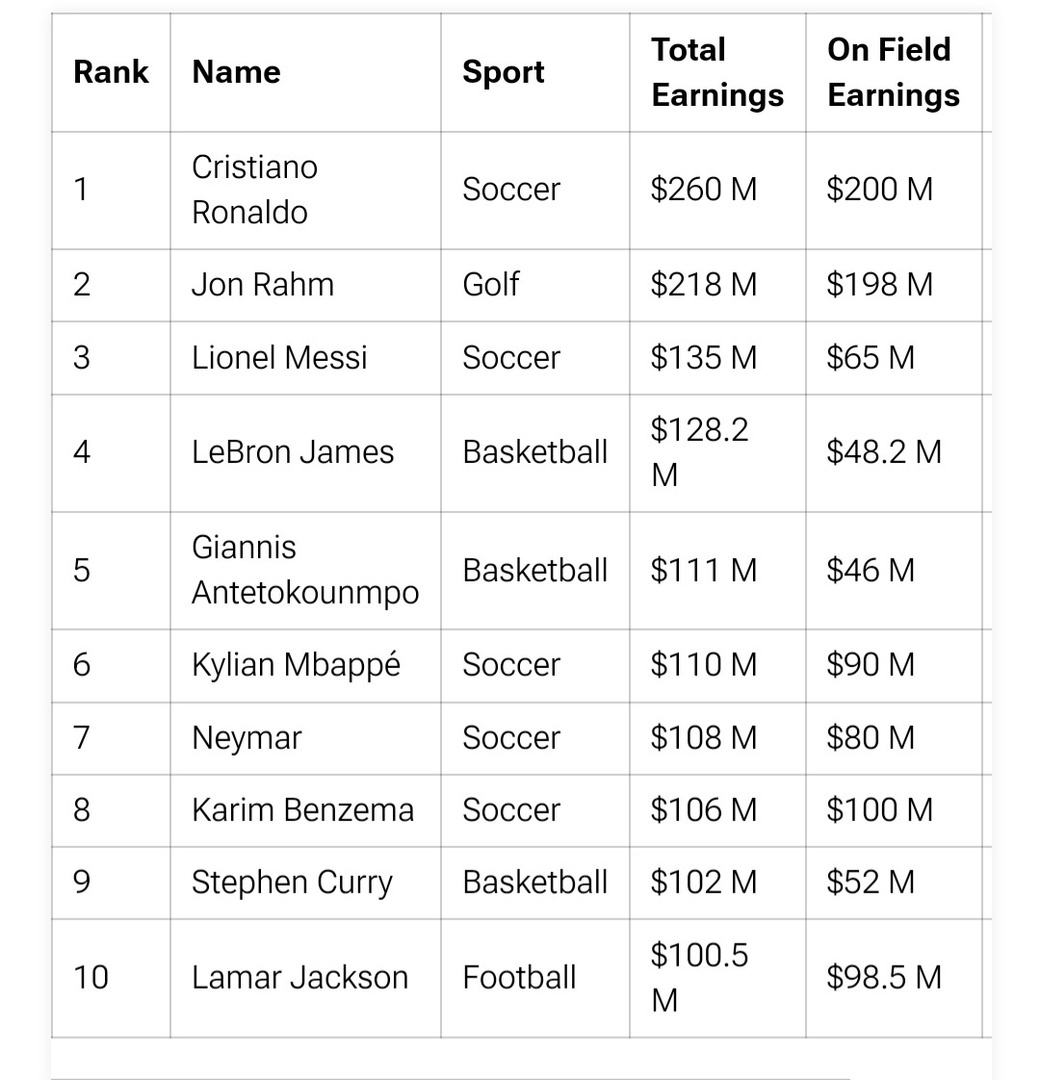This screenshot has height=1080, width=1040.
Task: Select the Football sport cell
Action: click(x=519, y=977)
